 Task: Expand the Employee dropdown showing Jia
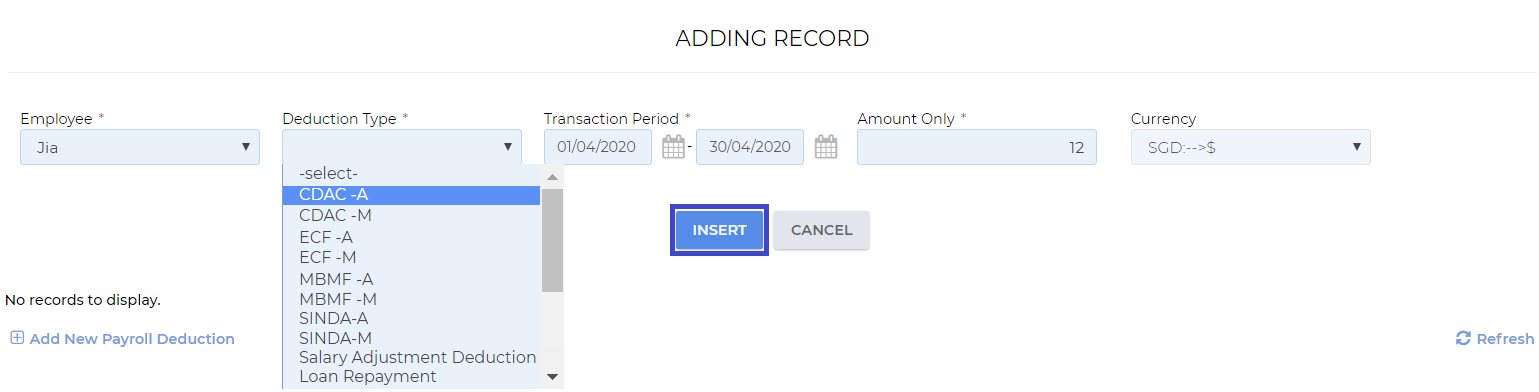(x=140, y=147)
